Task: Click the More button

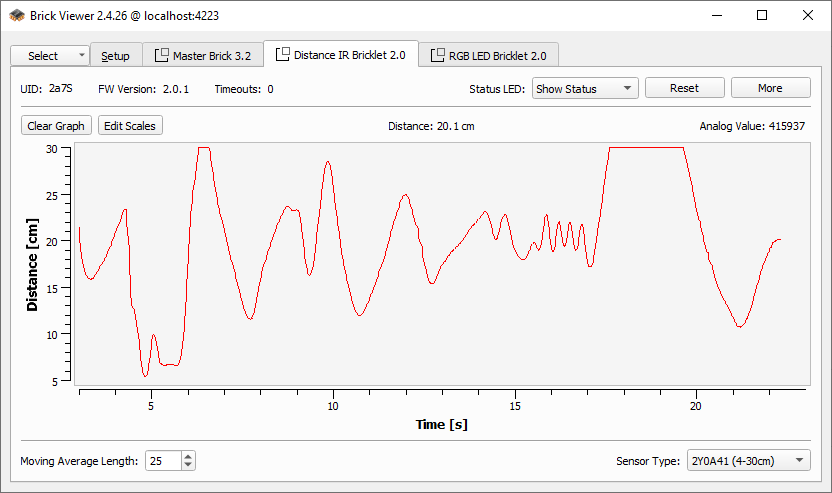Action: [770, 88]
